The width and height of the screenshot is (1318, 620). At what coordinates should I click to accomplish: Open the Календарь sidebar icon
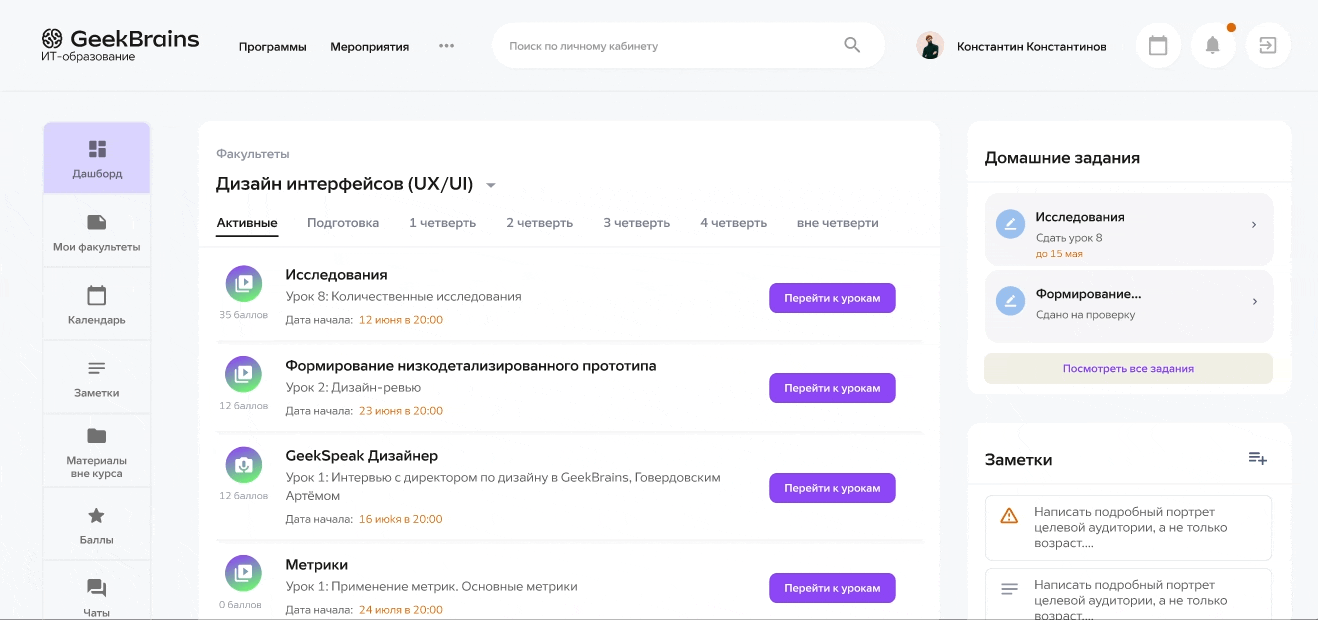pos(96,303)
